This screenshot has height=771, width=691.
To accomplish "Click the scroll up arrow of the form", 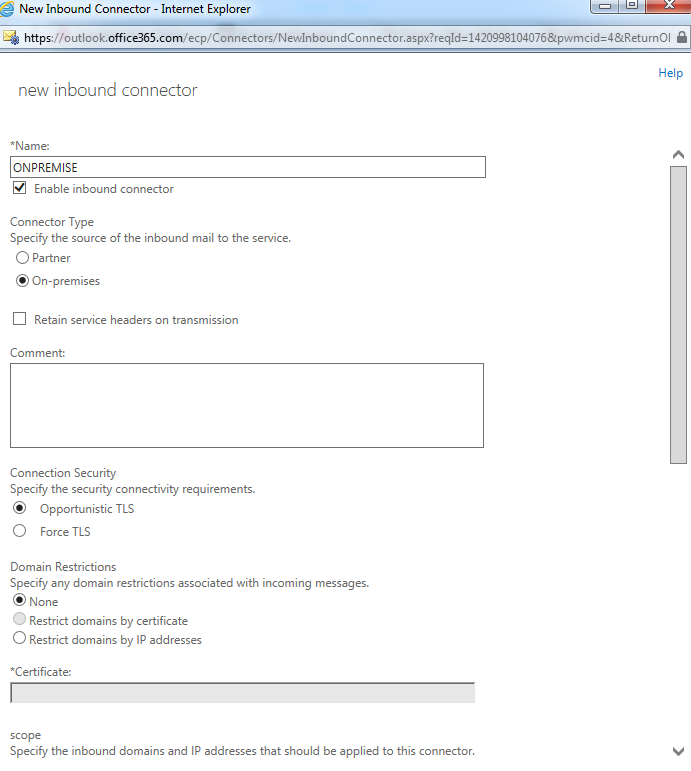I will pos(678,155).
